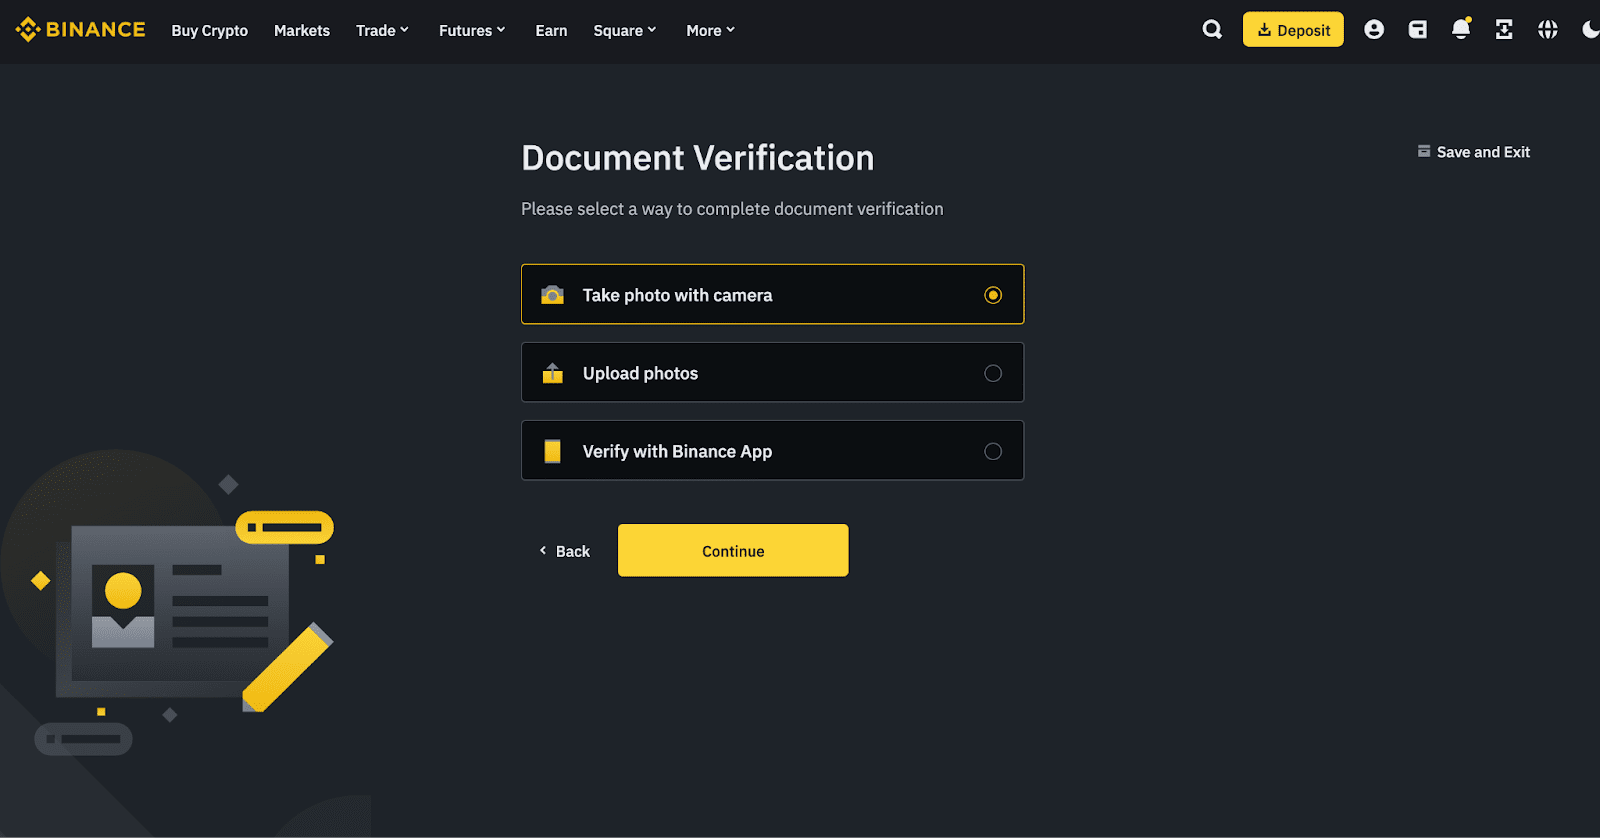1600x838 pixels.
Task: Open the language globe icon
Action: coord(1547,30)
